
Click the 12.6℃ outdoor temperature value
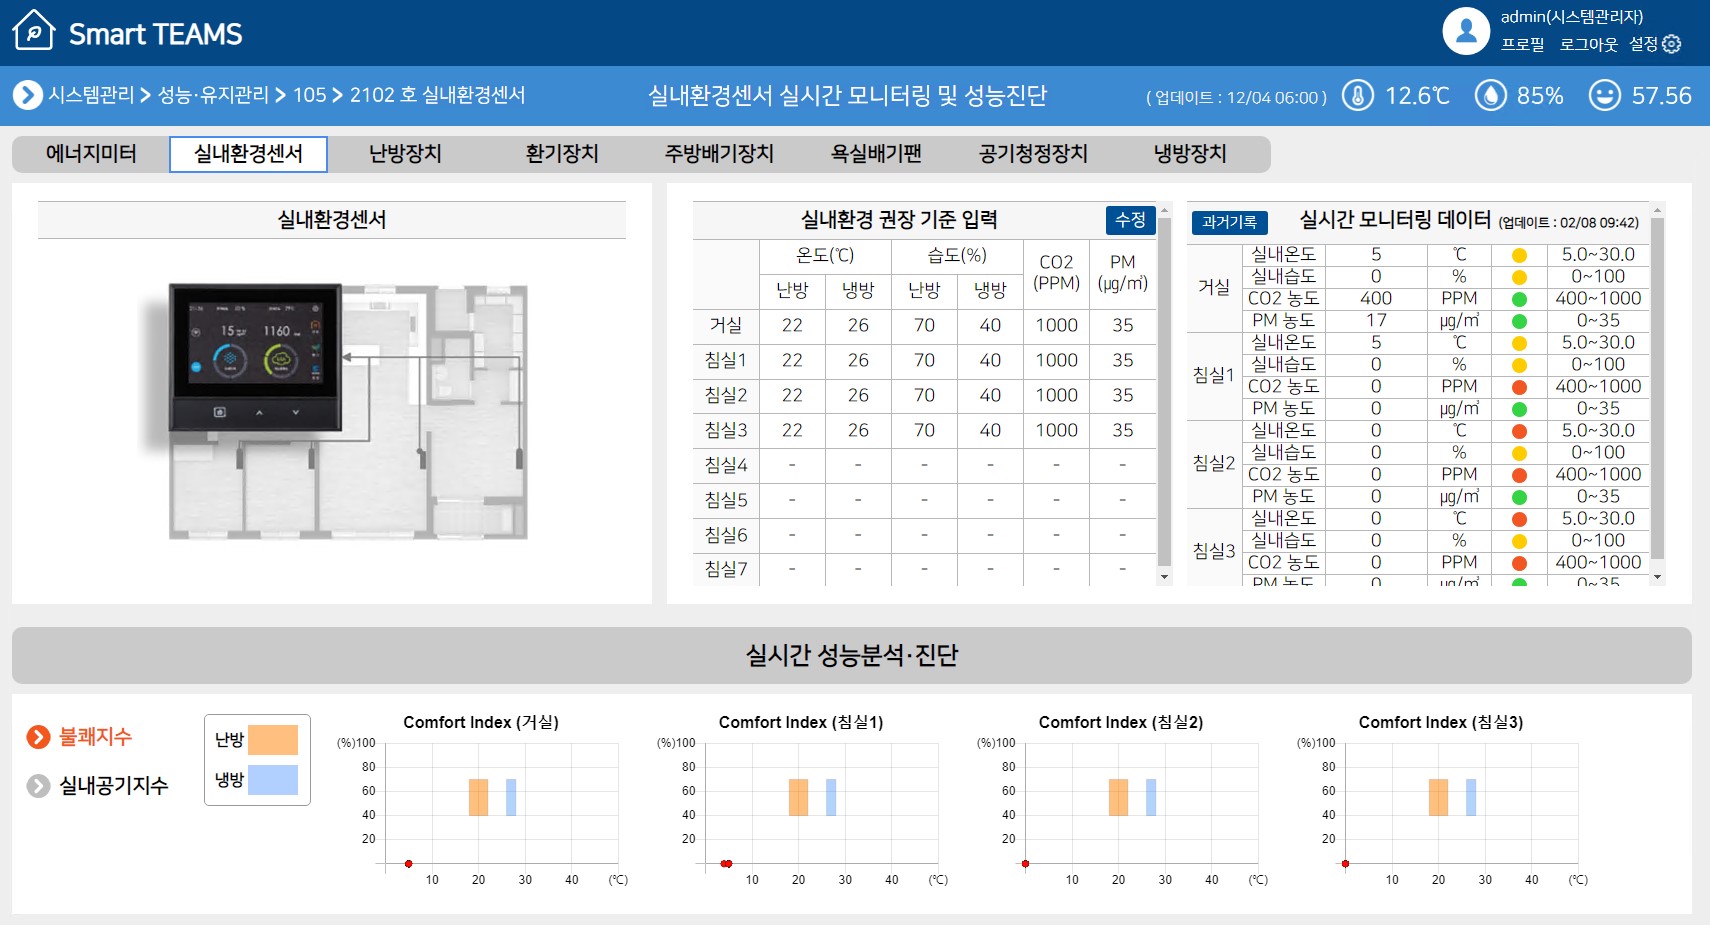(x=1417, y=95)
